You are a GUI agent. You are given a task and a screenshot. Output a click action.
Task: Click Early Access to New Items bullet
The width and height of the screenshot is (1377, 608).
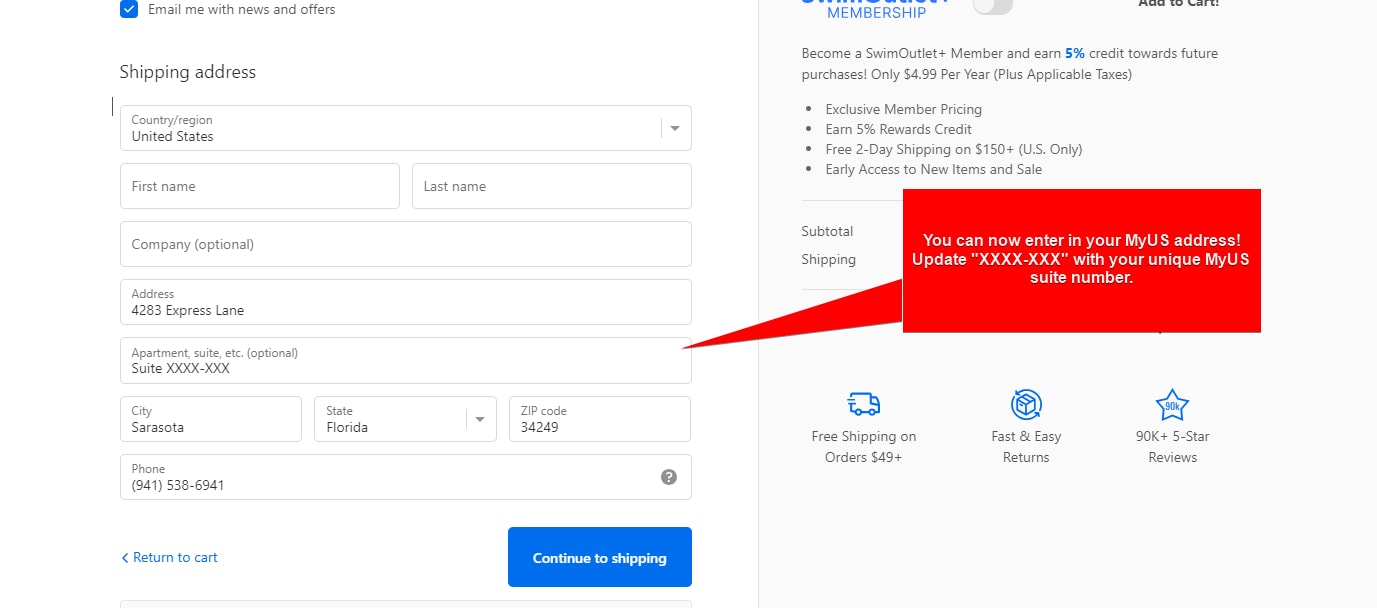[x=934, y=169]
